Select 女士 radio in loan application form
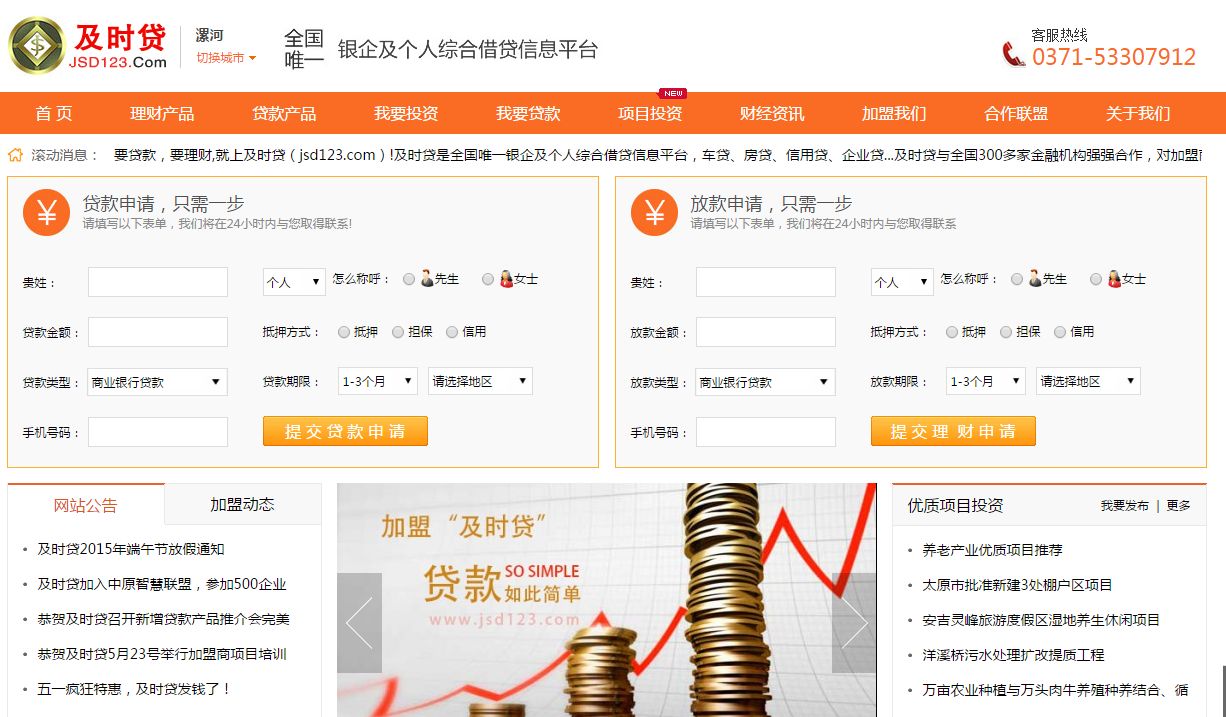 click(488, 280)
